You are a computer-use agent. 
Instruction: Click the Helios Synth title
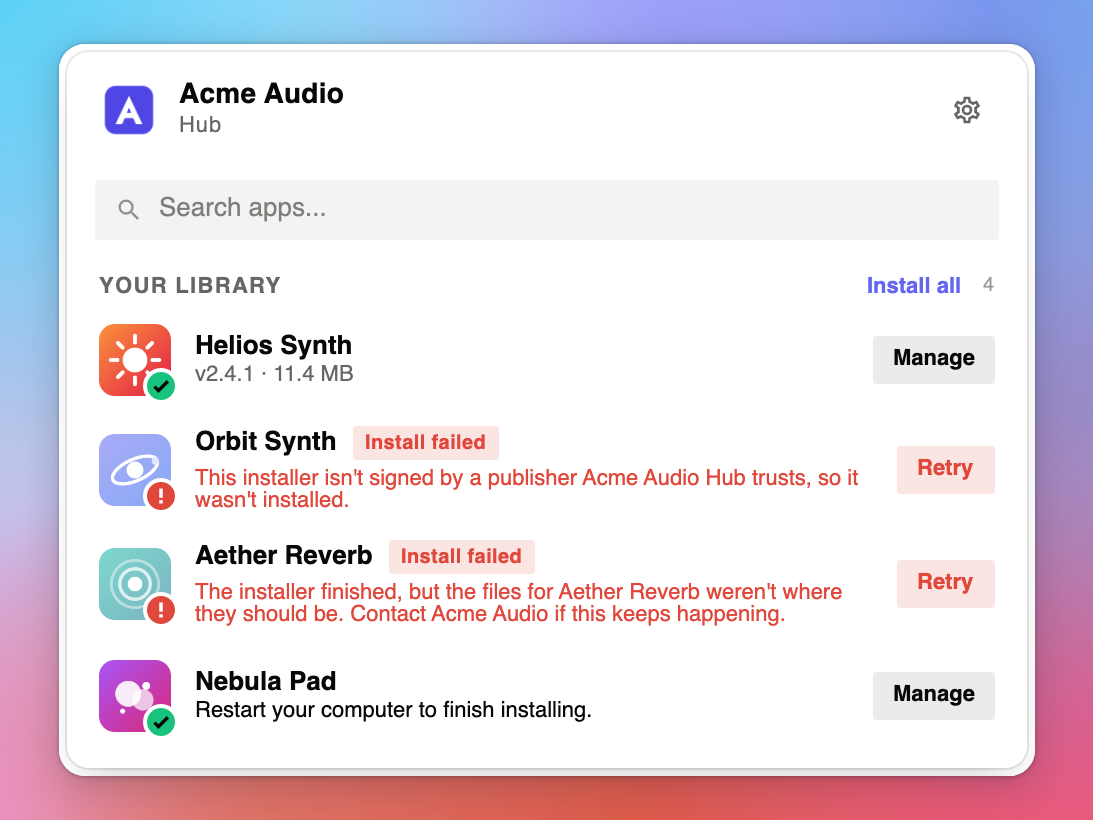(273, 345)
